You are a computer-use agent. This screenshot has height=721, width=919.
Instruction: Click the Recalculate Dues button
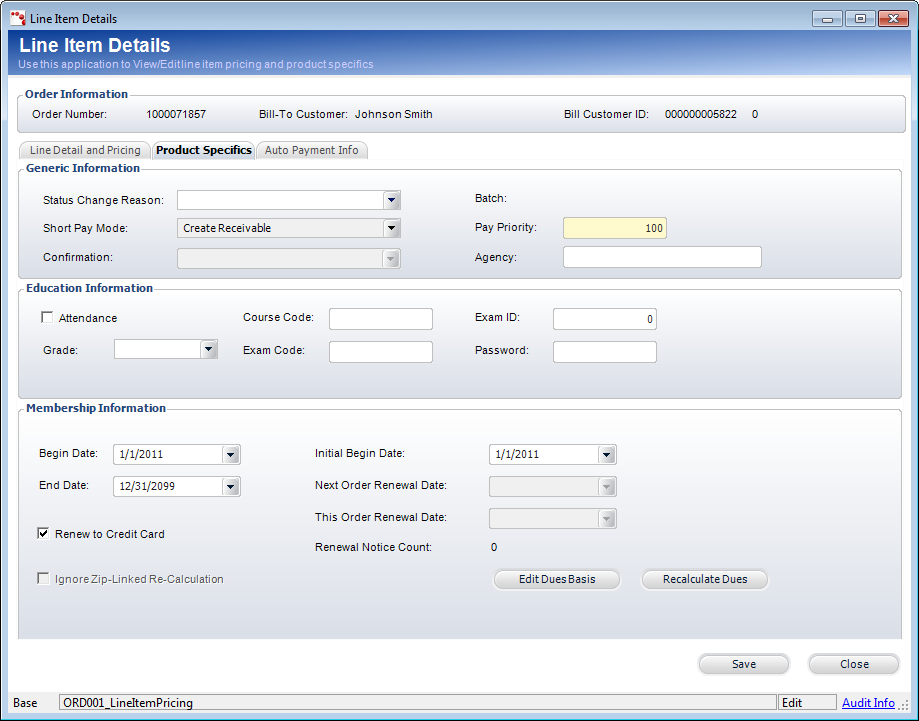[x=704, y=579]
